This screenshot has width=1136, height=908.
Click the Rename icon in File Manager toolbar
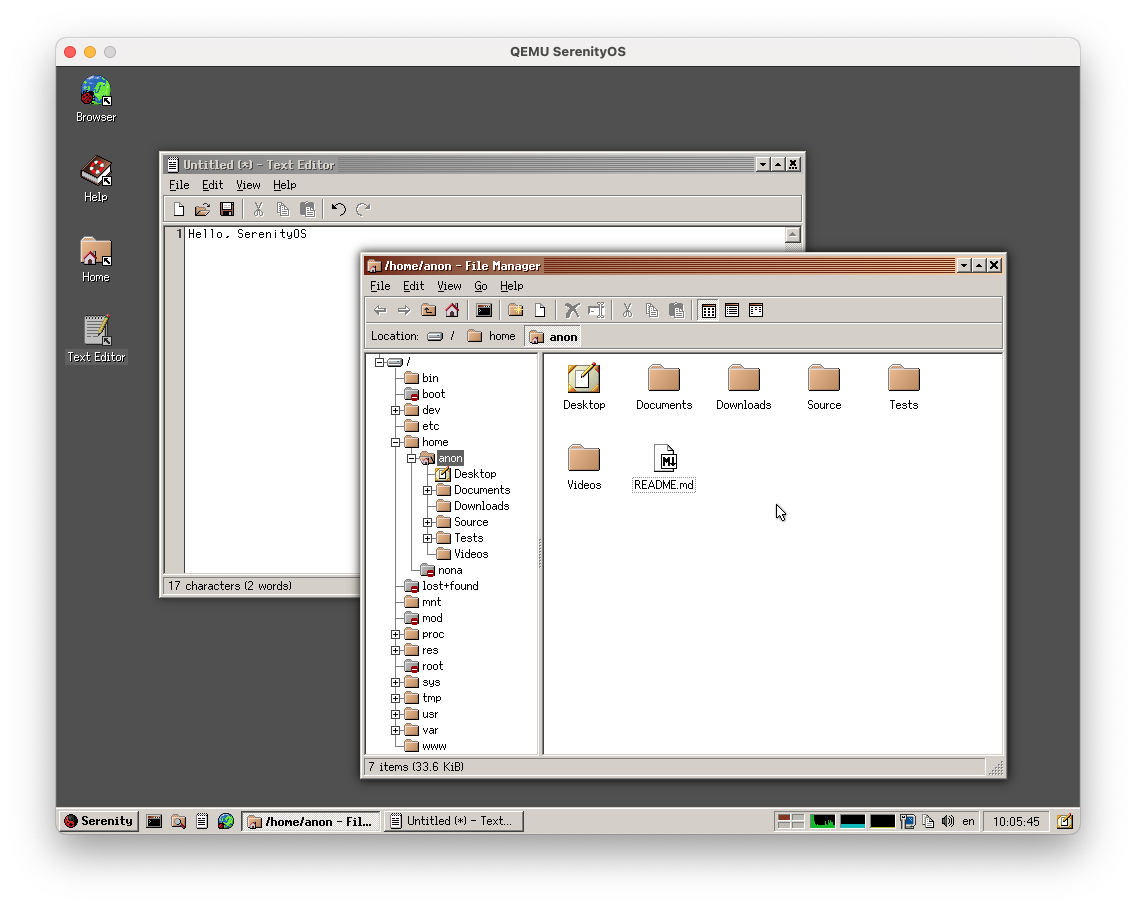click(596, 311)
